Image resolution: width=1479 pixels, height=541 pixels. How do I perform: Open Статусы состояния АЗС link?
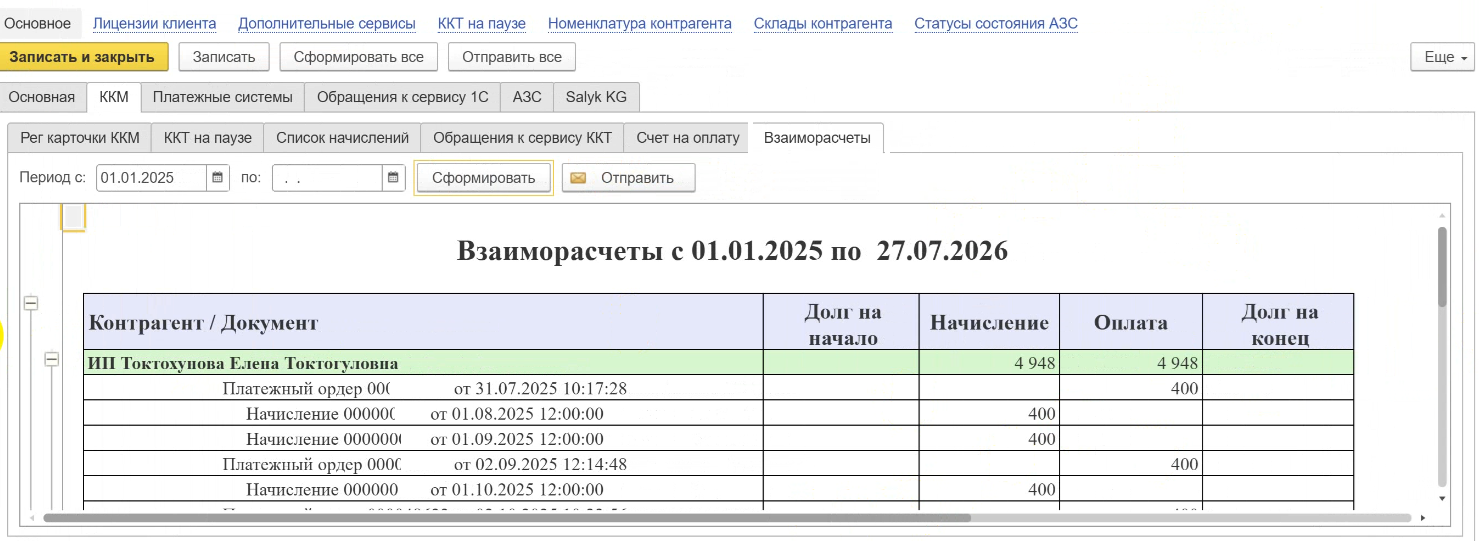coord(996,23)
